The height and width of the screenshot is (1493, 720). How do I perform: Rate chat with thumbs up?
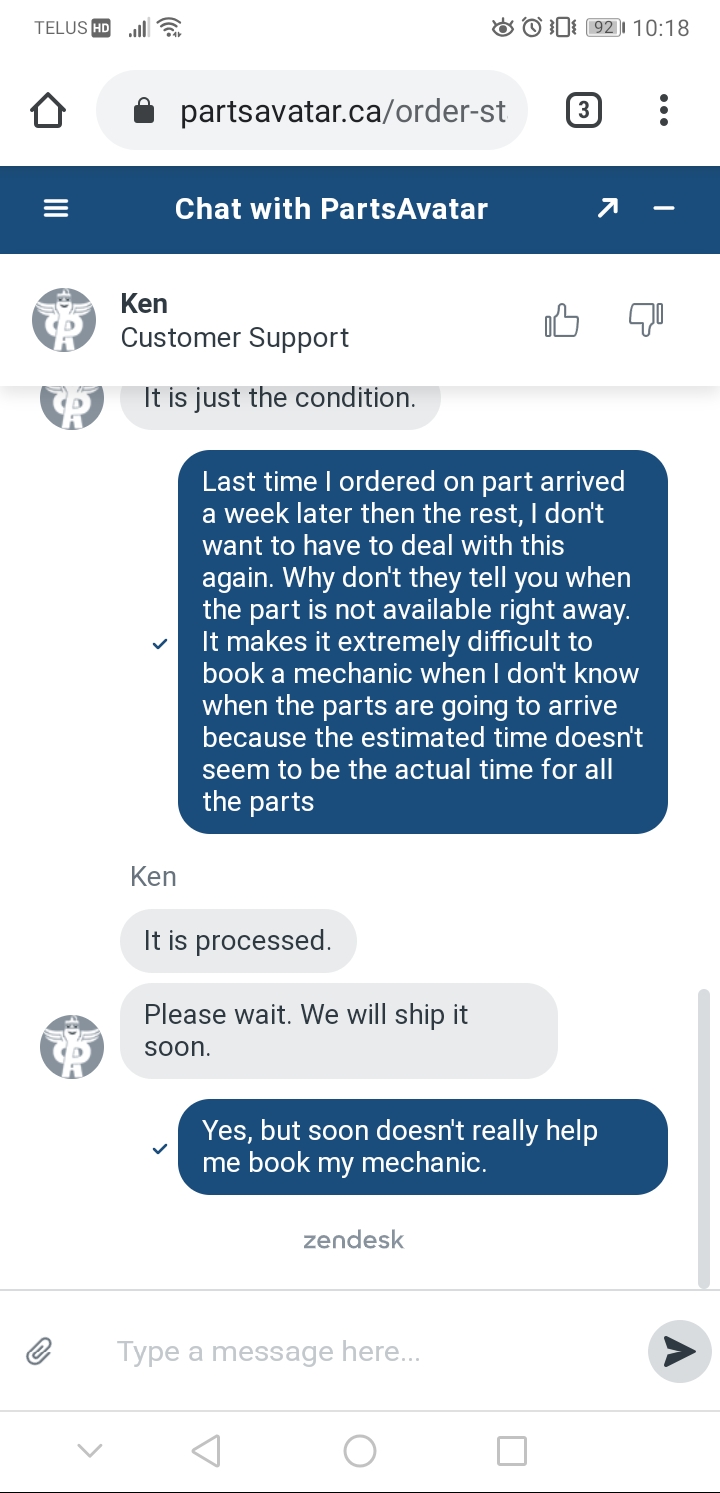[562, 320]
